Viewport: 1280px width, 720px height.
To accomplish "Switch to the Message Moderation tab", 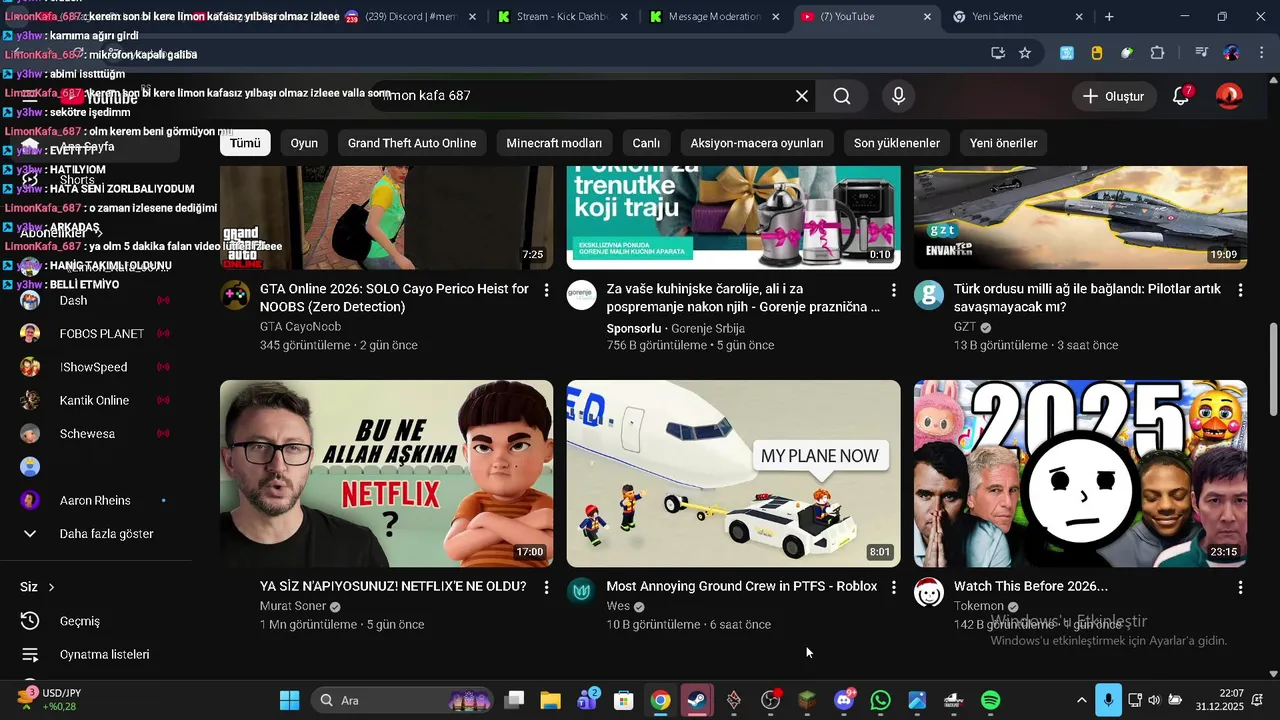I will [714, 17].
